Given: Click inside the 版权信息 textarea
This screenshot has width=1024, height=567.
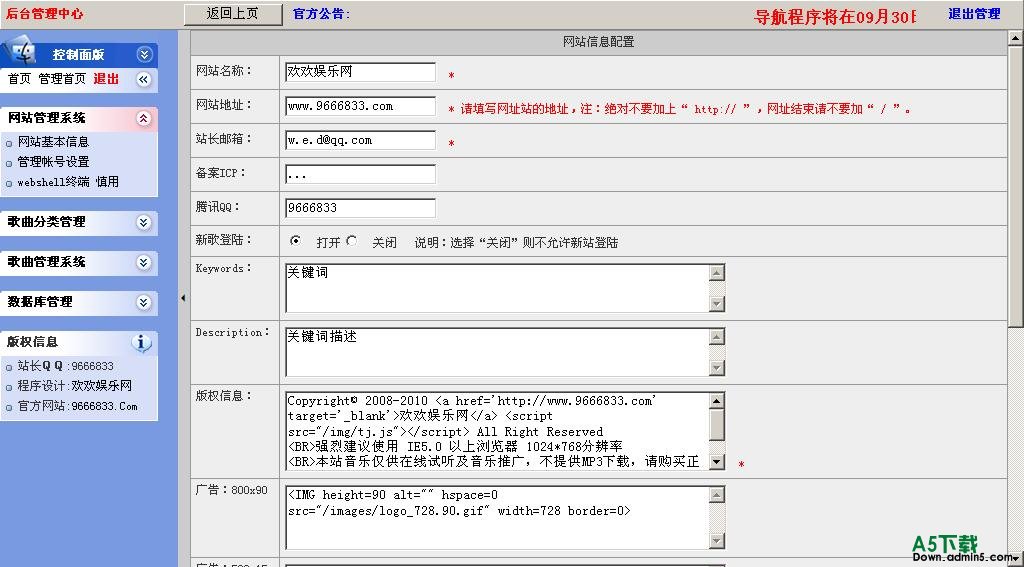Looking at the screenshot, I should click(498, 431).
